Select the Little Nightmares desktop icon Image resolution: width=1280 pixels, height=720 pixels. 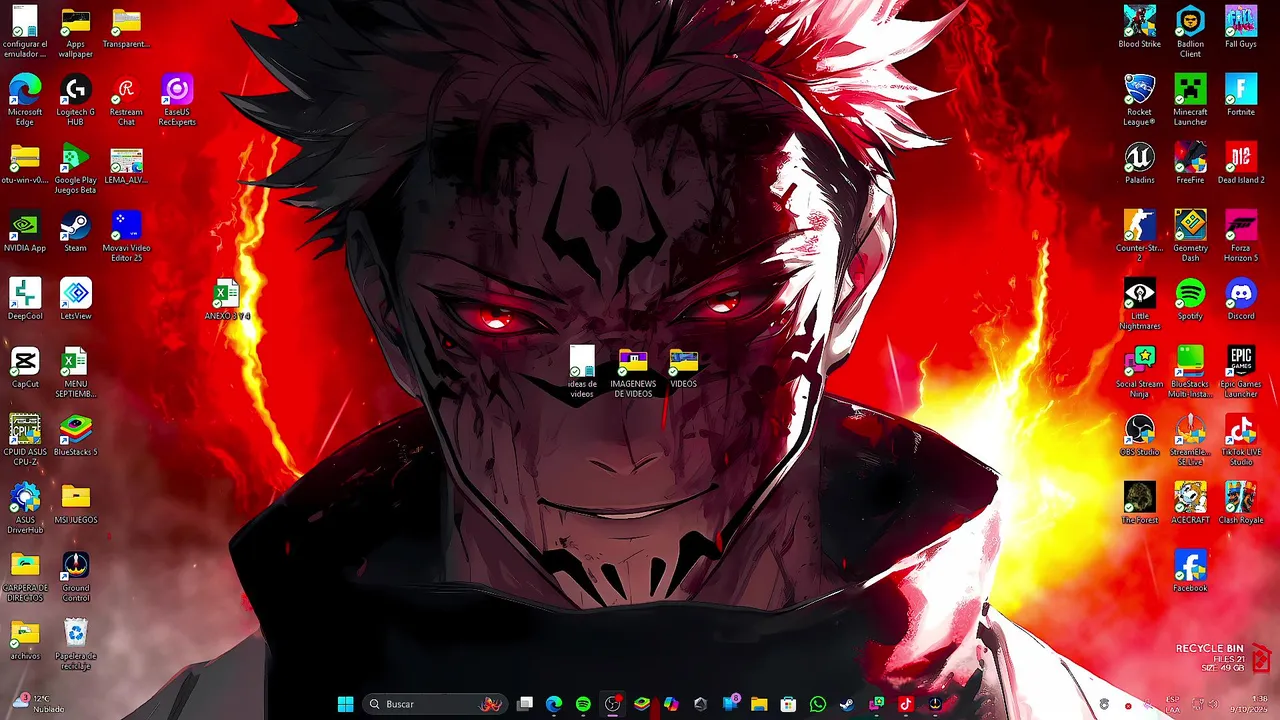tap(1139, 304)
